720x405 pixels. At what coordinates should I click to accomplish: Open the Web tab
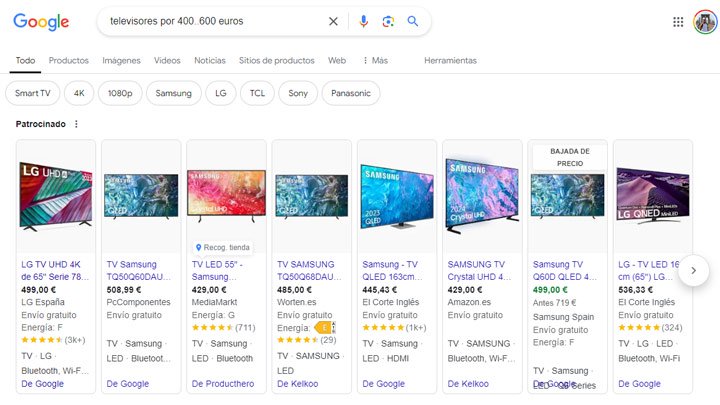pyautogui.click(x=337, y=61)
